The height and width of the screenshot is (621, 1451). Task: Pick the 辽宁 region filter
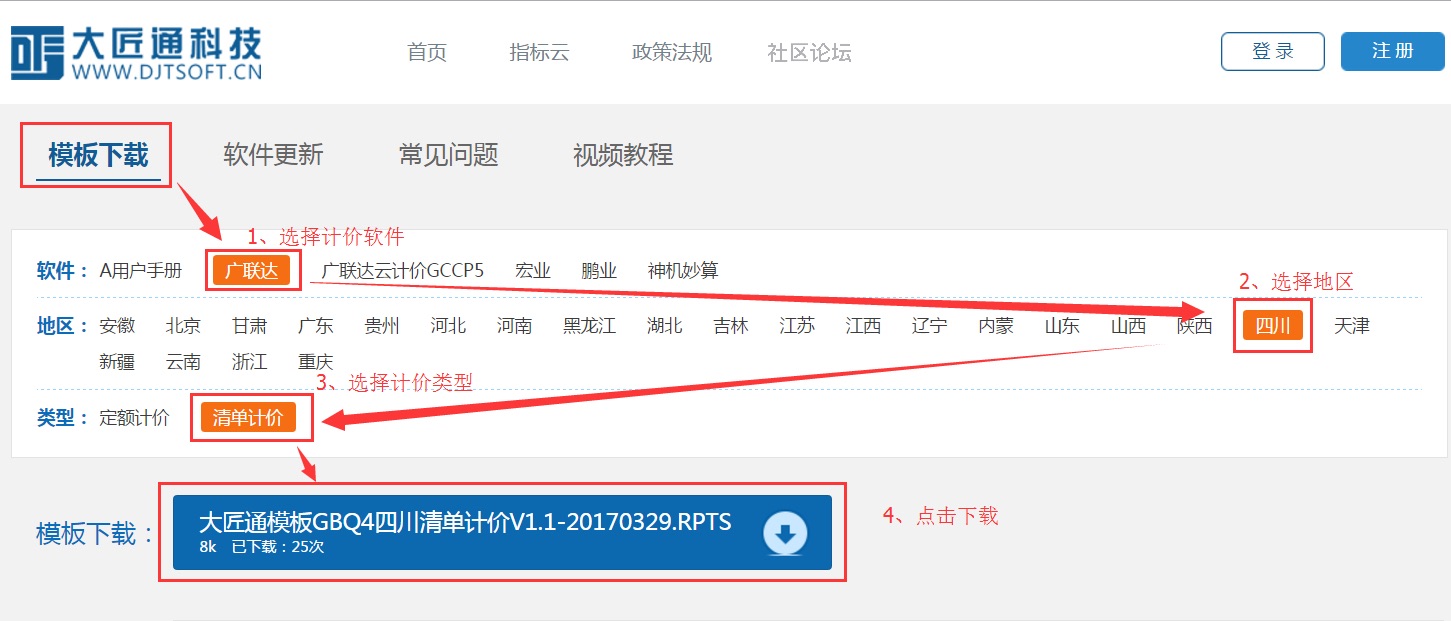pos(929,325)
